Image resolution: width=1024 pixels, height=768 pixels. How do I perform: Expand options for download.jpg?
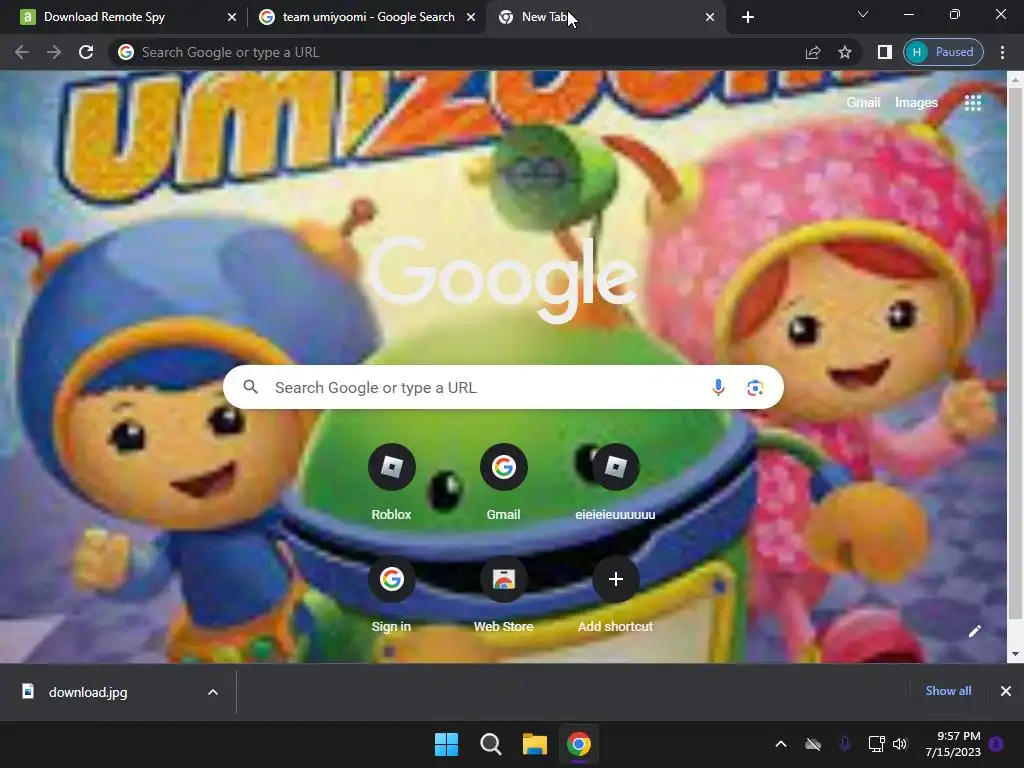coord(213,692)
